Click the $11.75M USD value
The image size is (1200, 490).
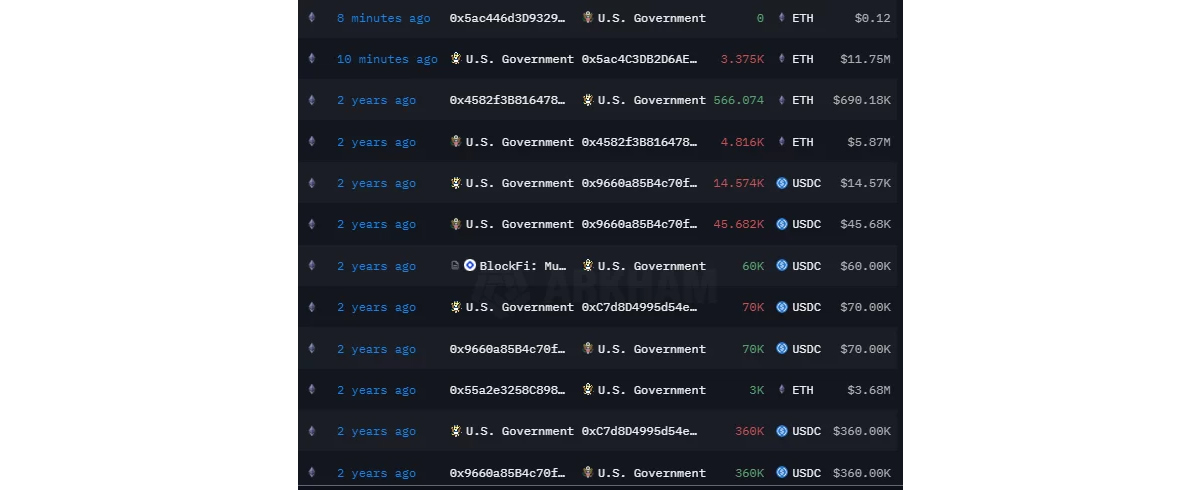pos(865,59)
